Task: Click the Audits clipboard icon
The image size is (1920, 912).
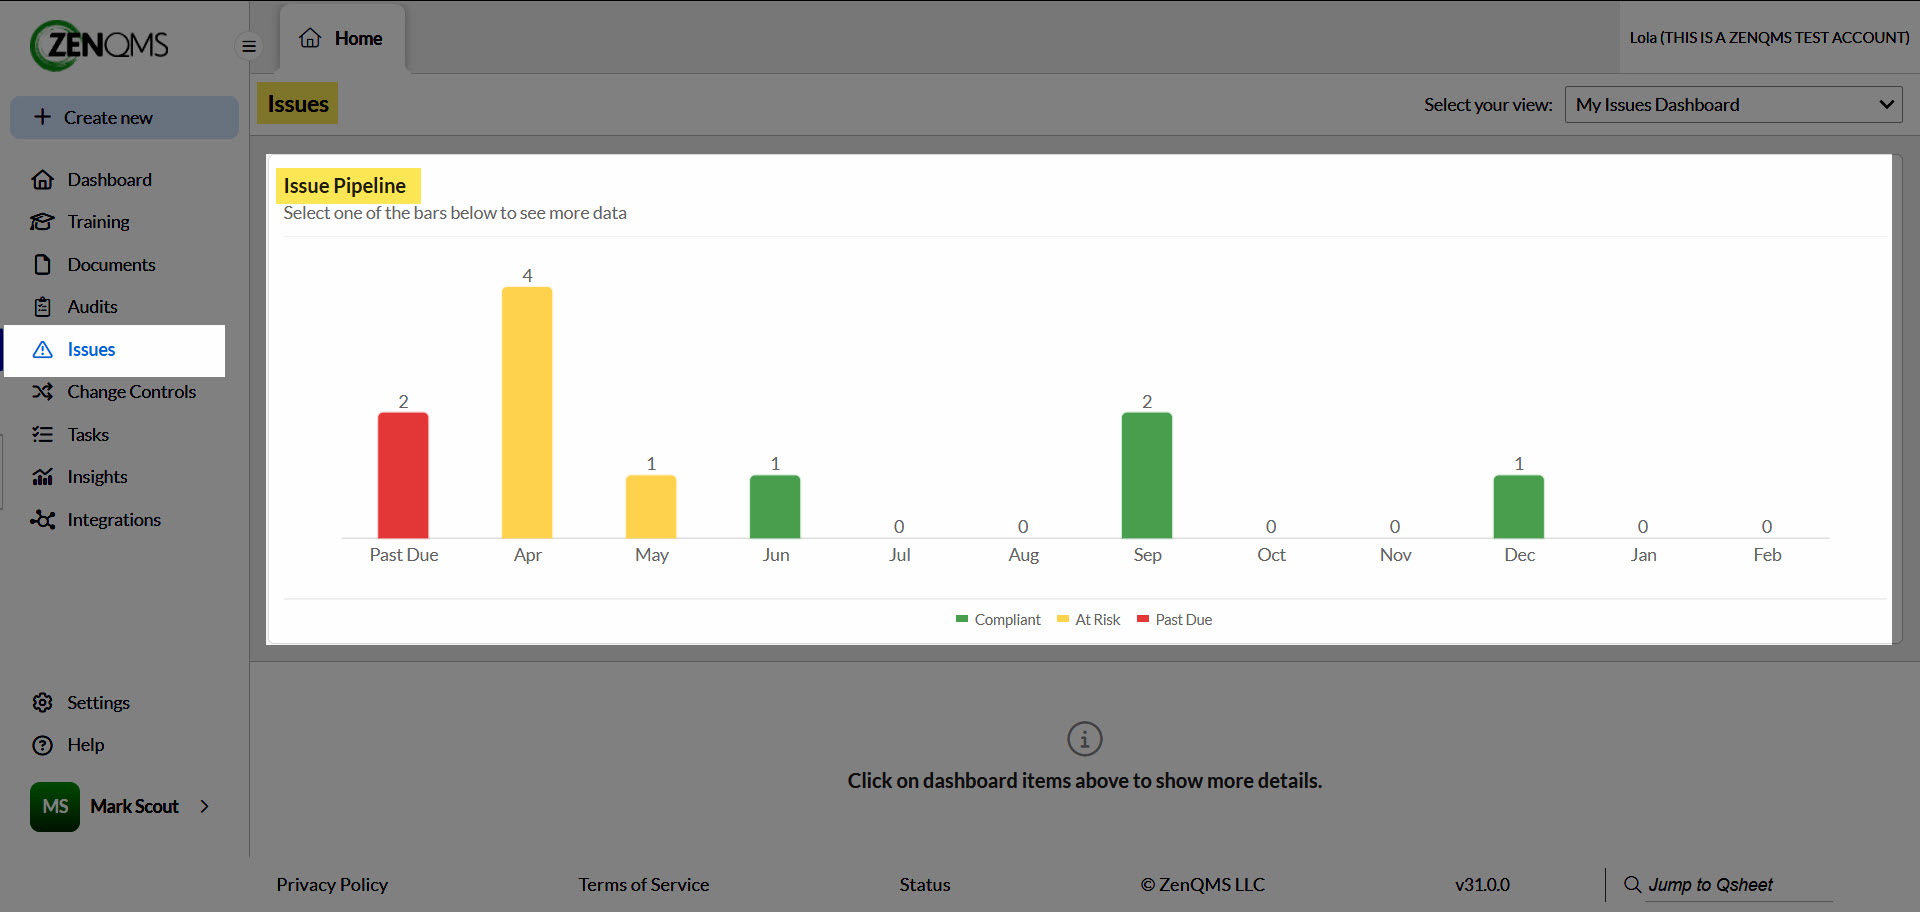Action: click(x=42, y=307)
